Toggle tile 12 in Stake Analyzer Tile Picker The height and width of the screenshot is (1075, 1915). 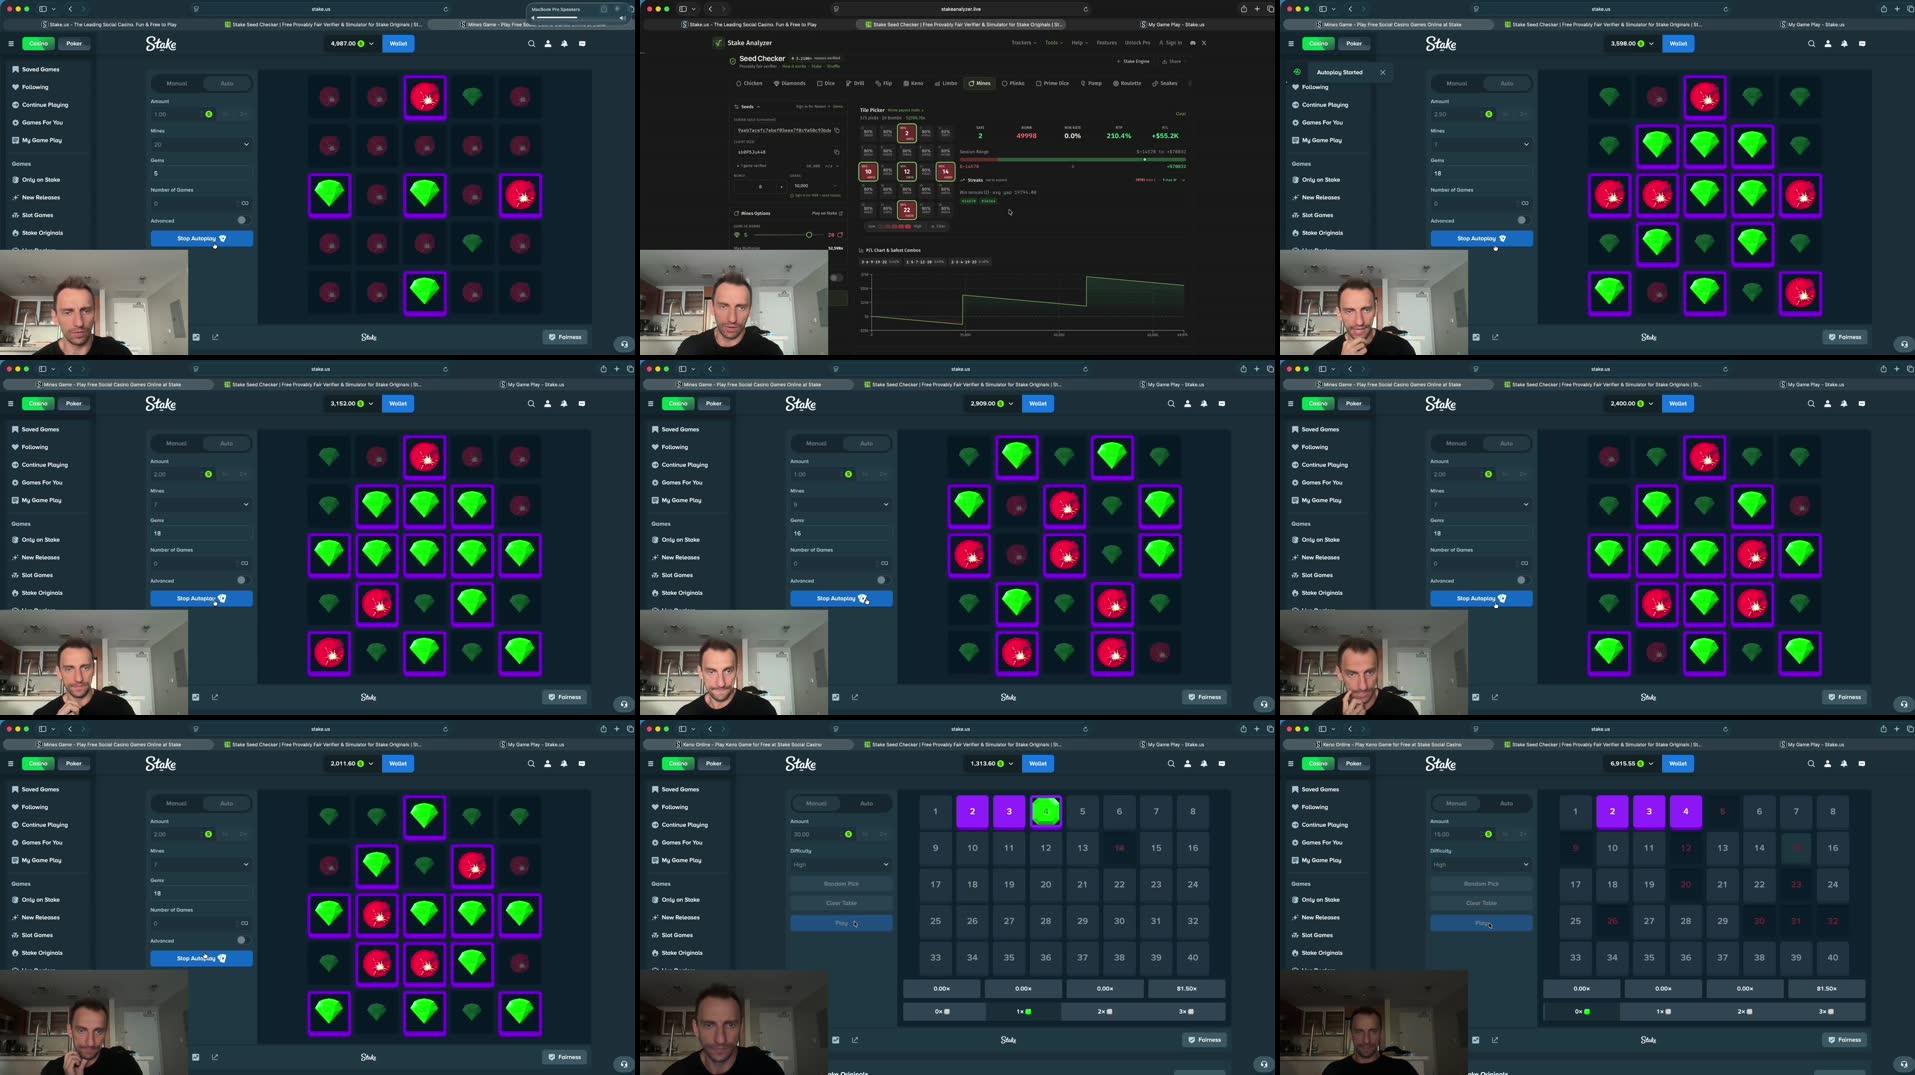click(x=907, y=171)
